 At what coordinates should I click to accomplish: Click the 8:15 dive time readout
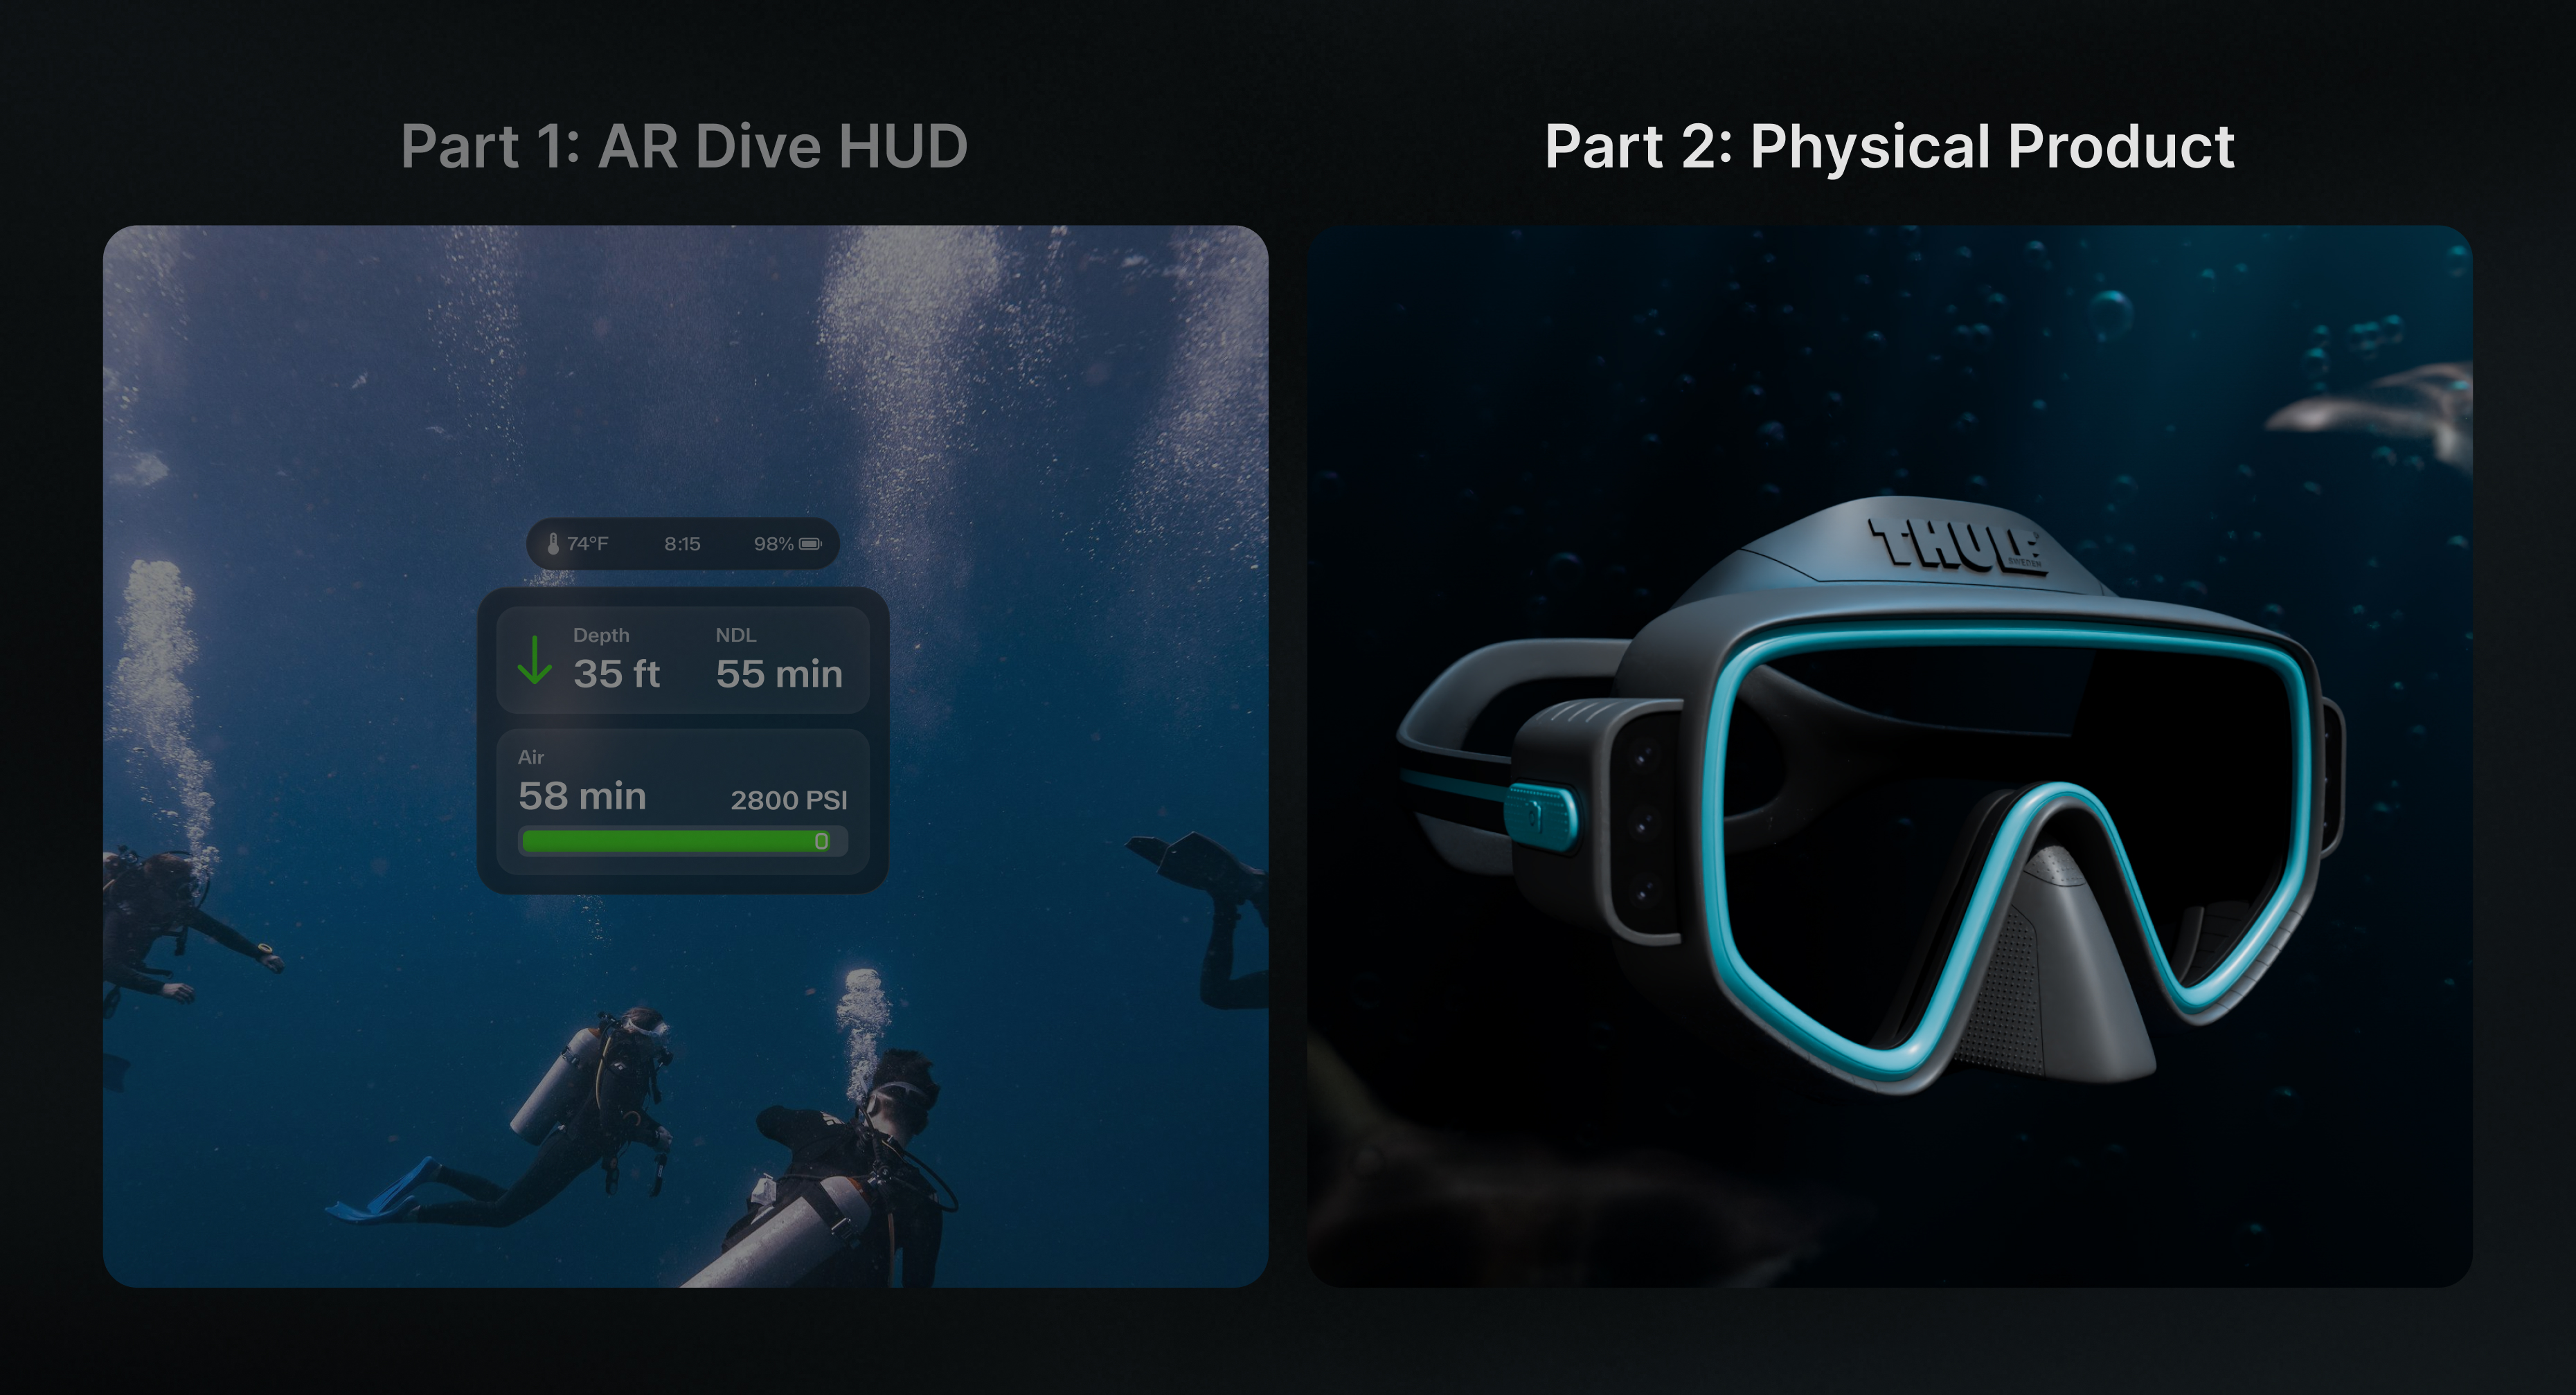click(x=682, y=544)
